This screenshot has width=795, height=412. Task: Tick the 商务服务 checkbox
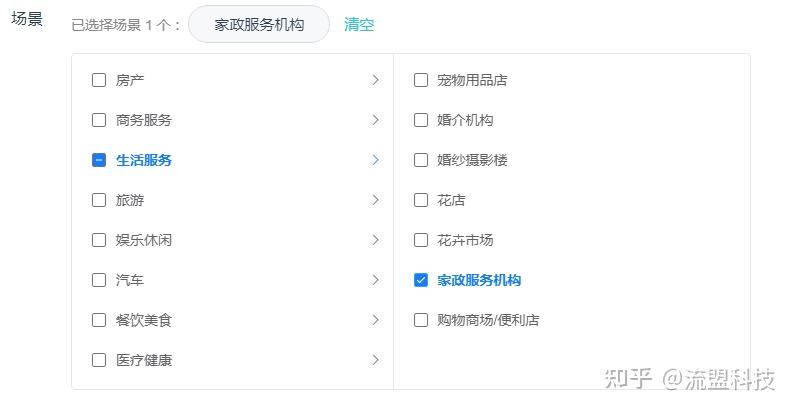[x=99, y=120]
